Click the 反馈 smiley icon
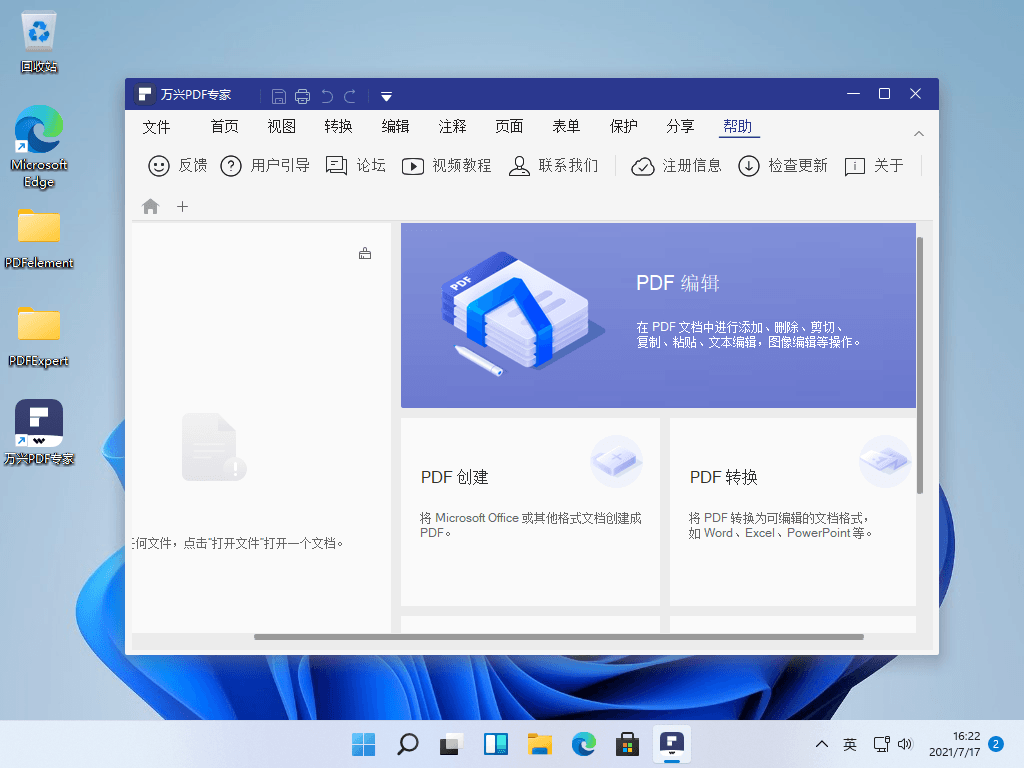 [159, 166]
